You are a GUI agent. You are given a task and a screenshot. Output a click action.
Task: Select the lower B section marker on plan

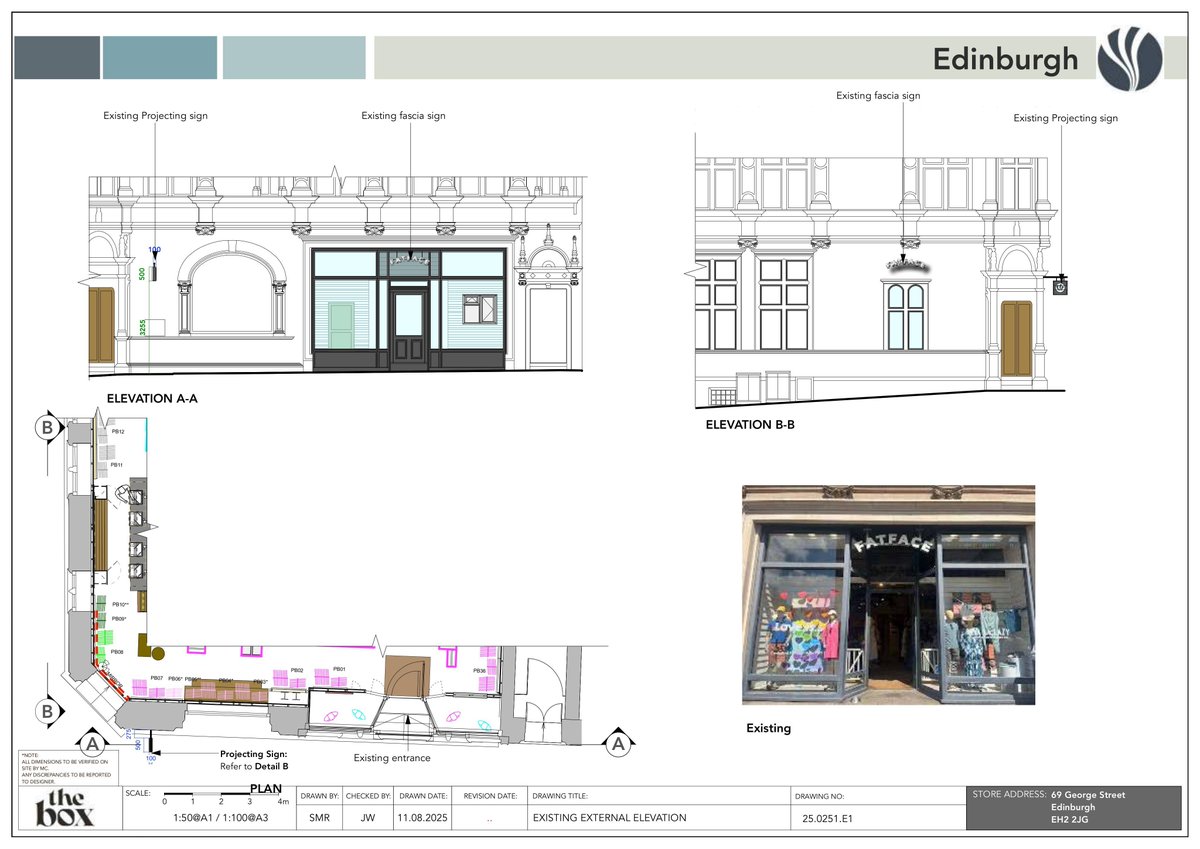tap(46, 712)
